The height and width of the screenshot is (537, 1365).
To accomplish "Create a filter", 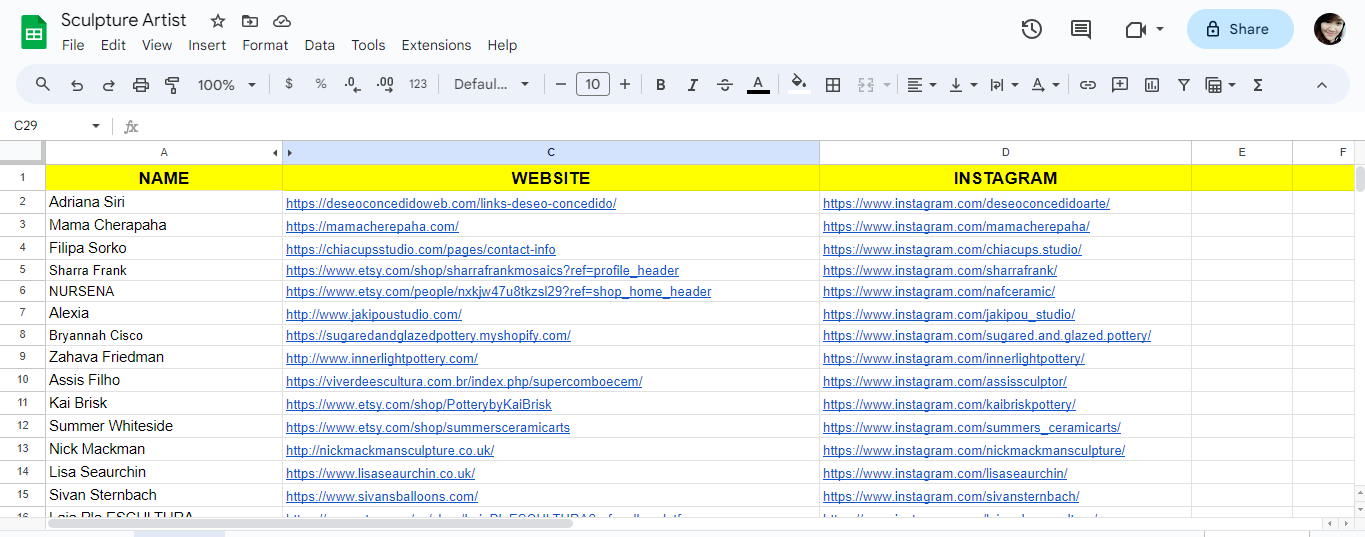I will coord(1184,85).
